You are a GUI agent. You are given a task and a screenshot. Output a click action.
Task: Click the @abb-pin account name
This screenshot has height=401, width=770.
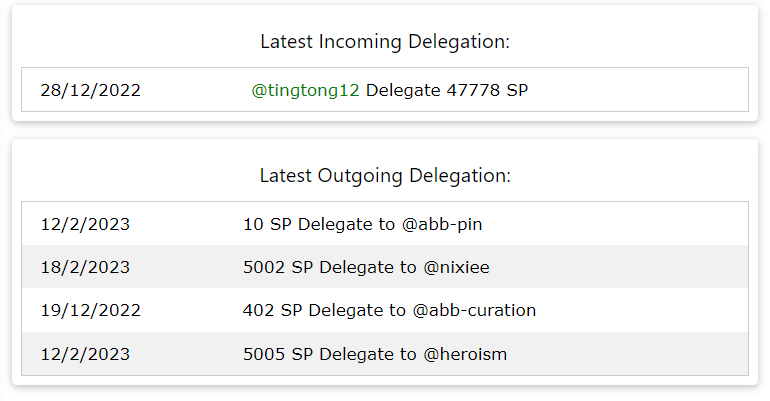442,224
